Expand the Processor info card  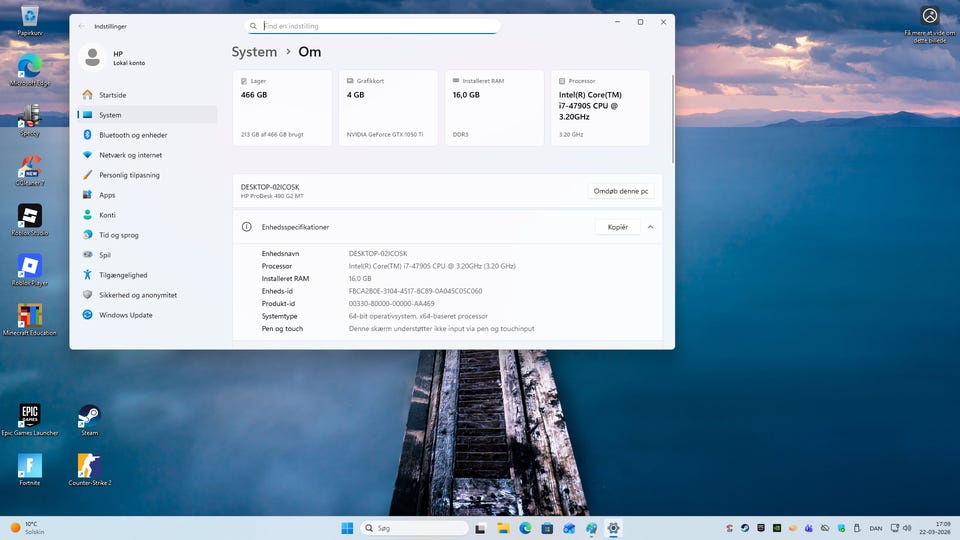pos(599,108)
